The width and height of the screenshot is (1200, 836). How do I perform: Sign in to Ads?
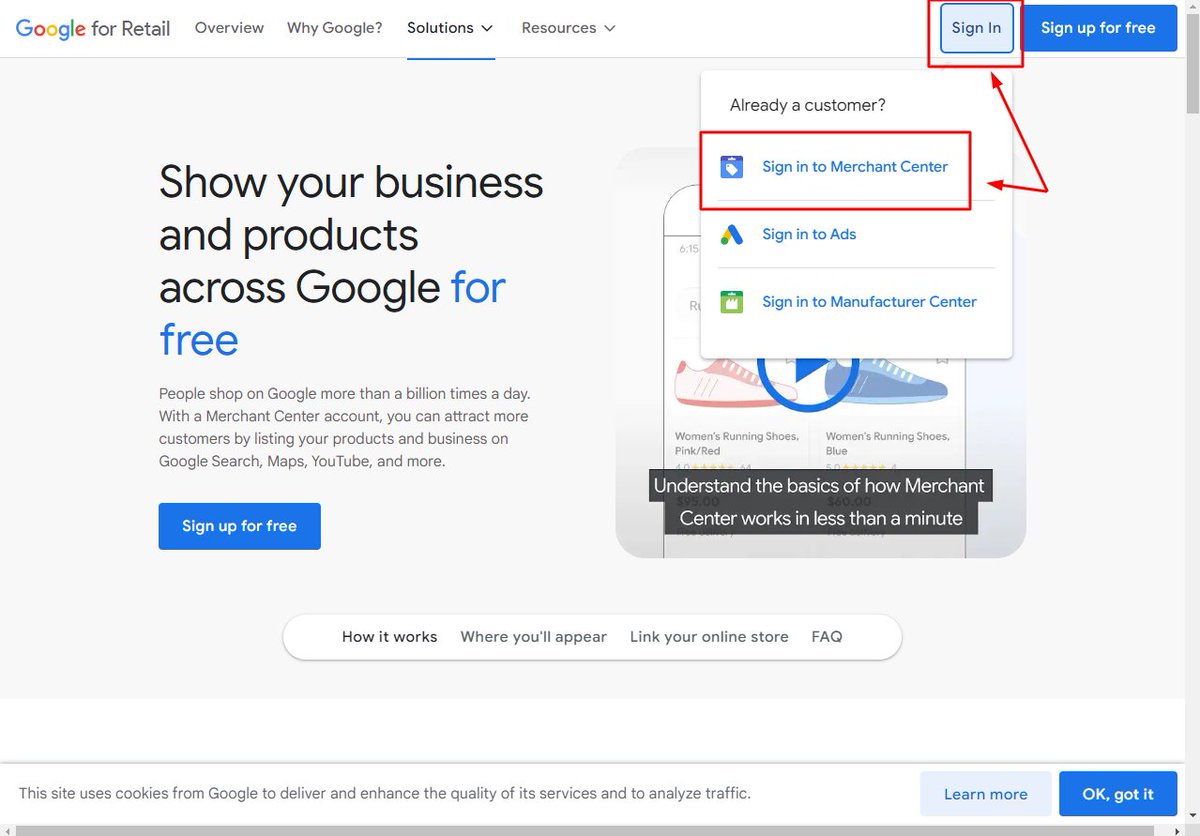point(810,234)
